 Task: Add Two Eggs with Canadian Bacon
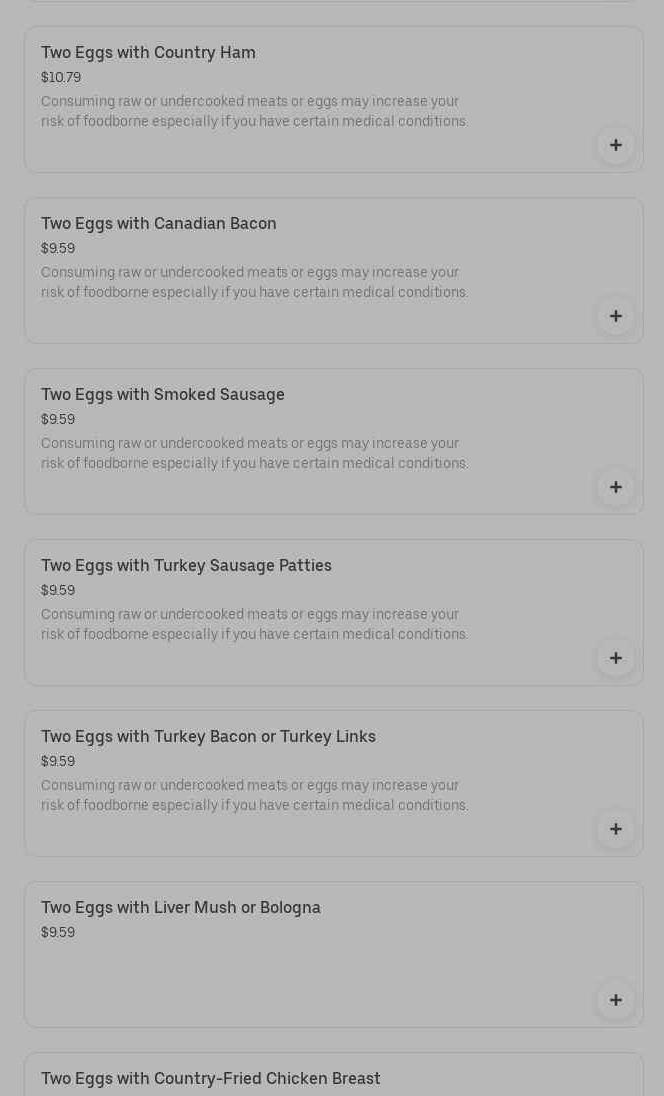(615, 317)
